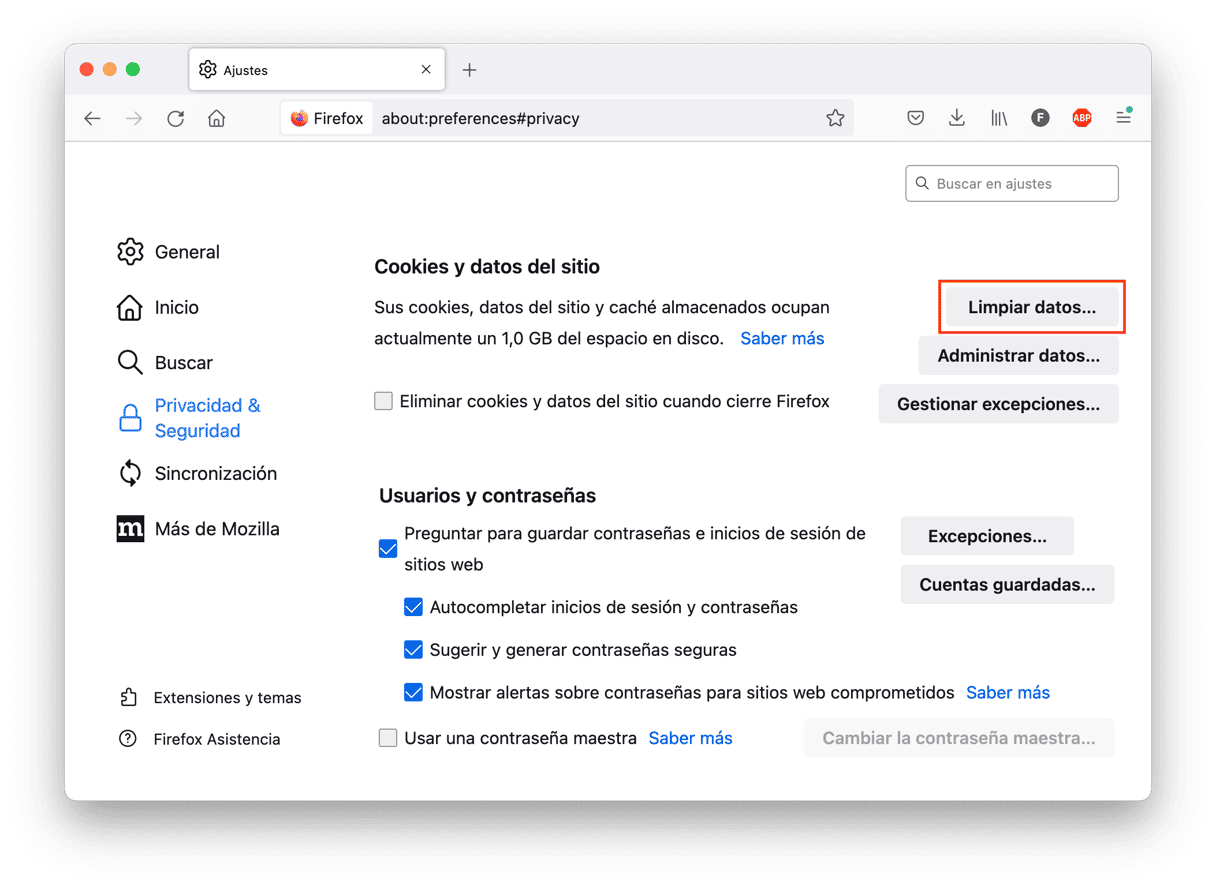
Task: Click Gestionar excepciones button
Action: click(x=998, y=404)
